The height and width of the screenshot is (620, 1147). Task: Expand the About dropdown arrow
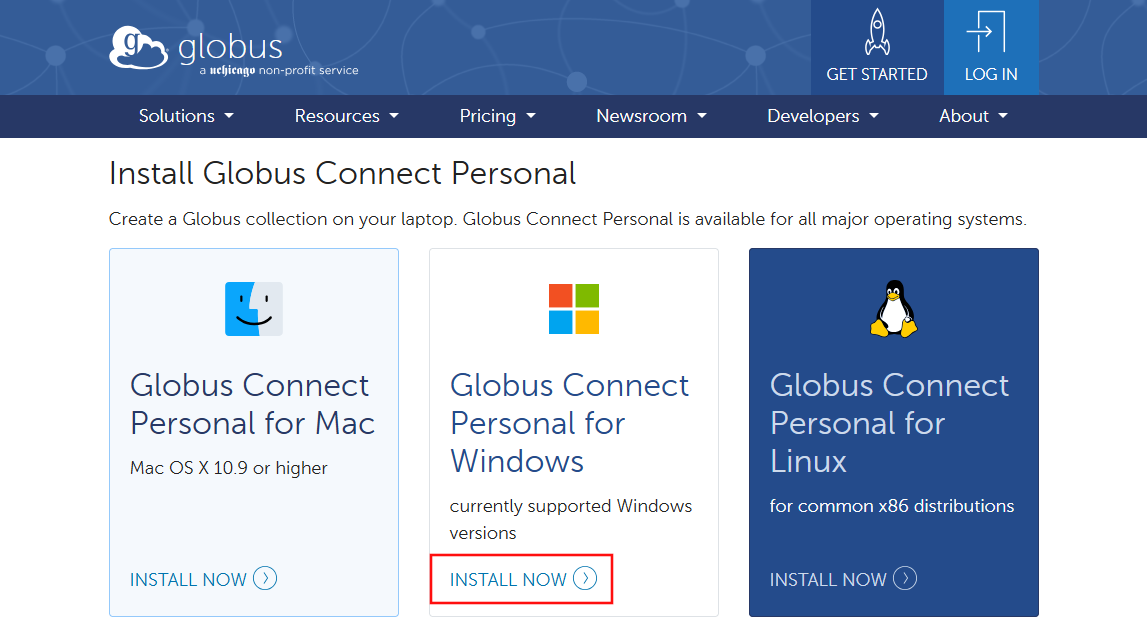coord(1003,116)
